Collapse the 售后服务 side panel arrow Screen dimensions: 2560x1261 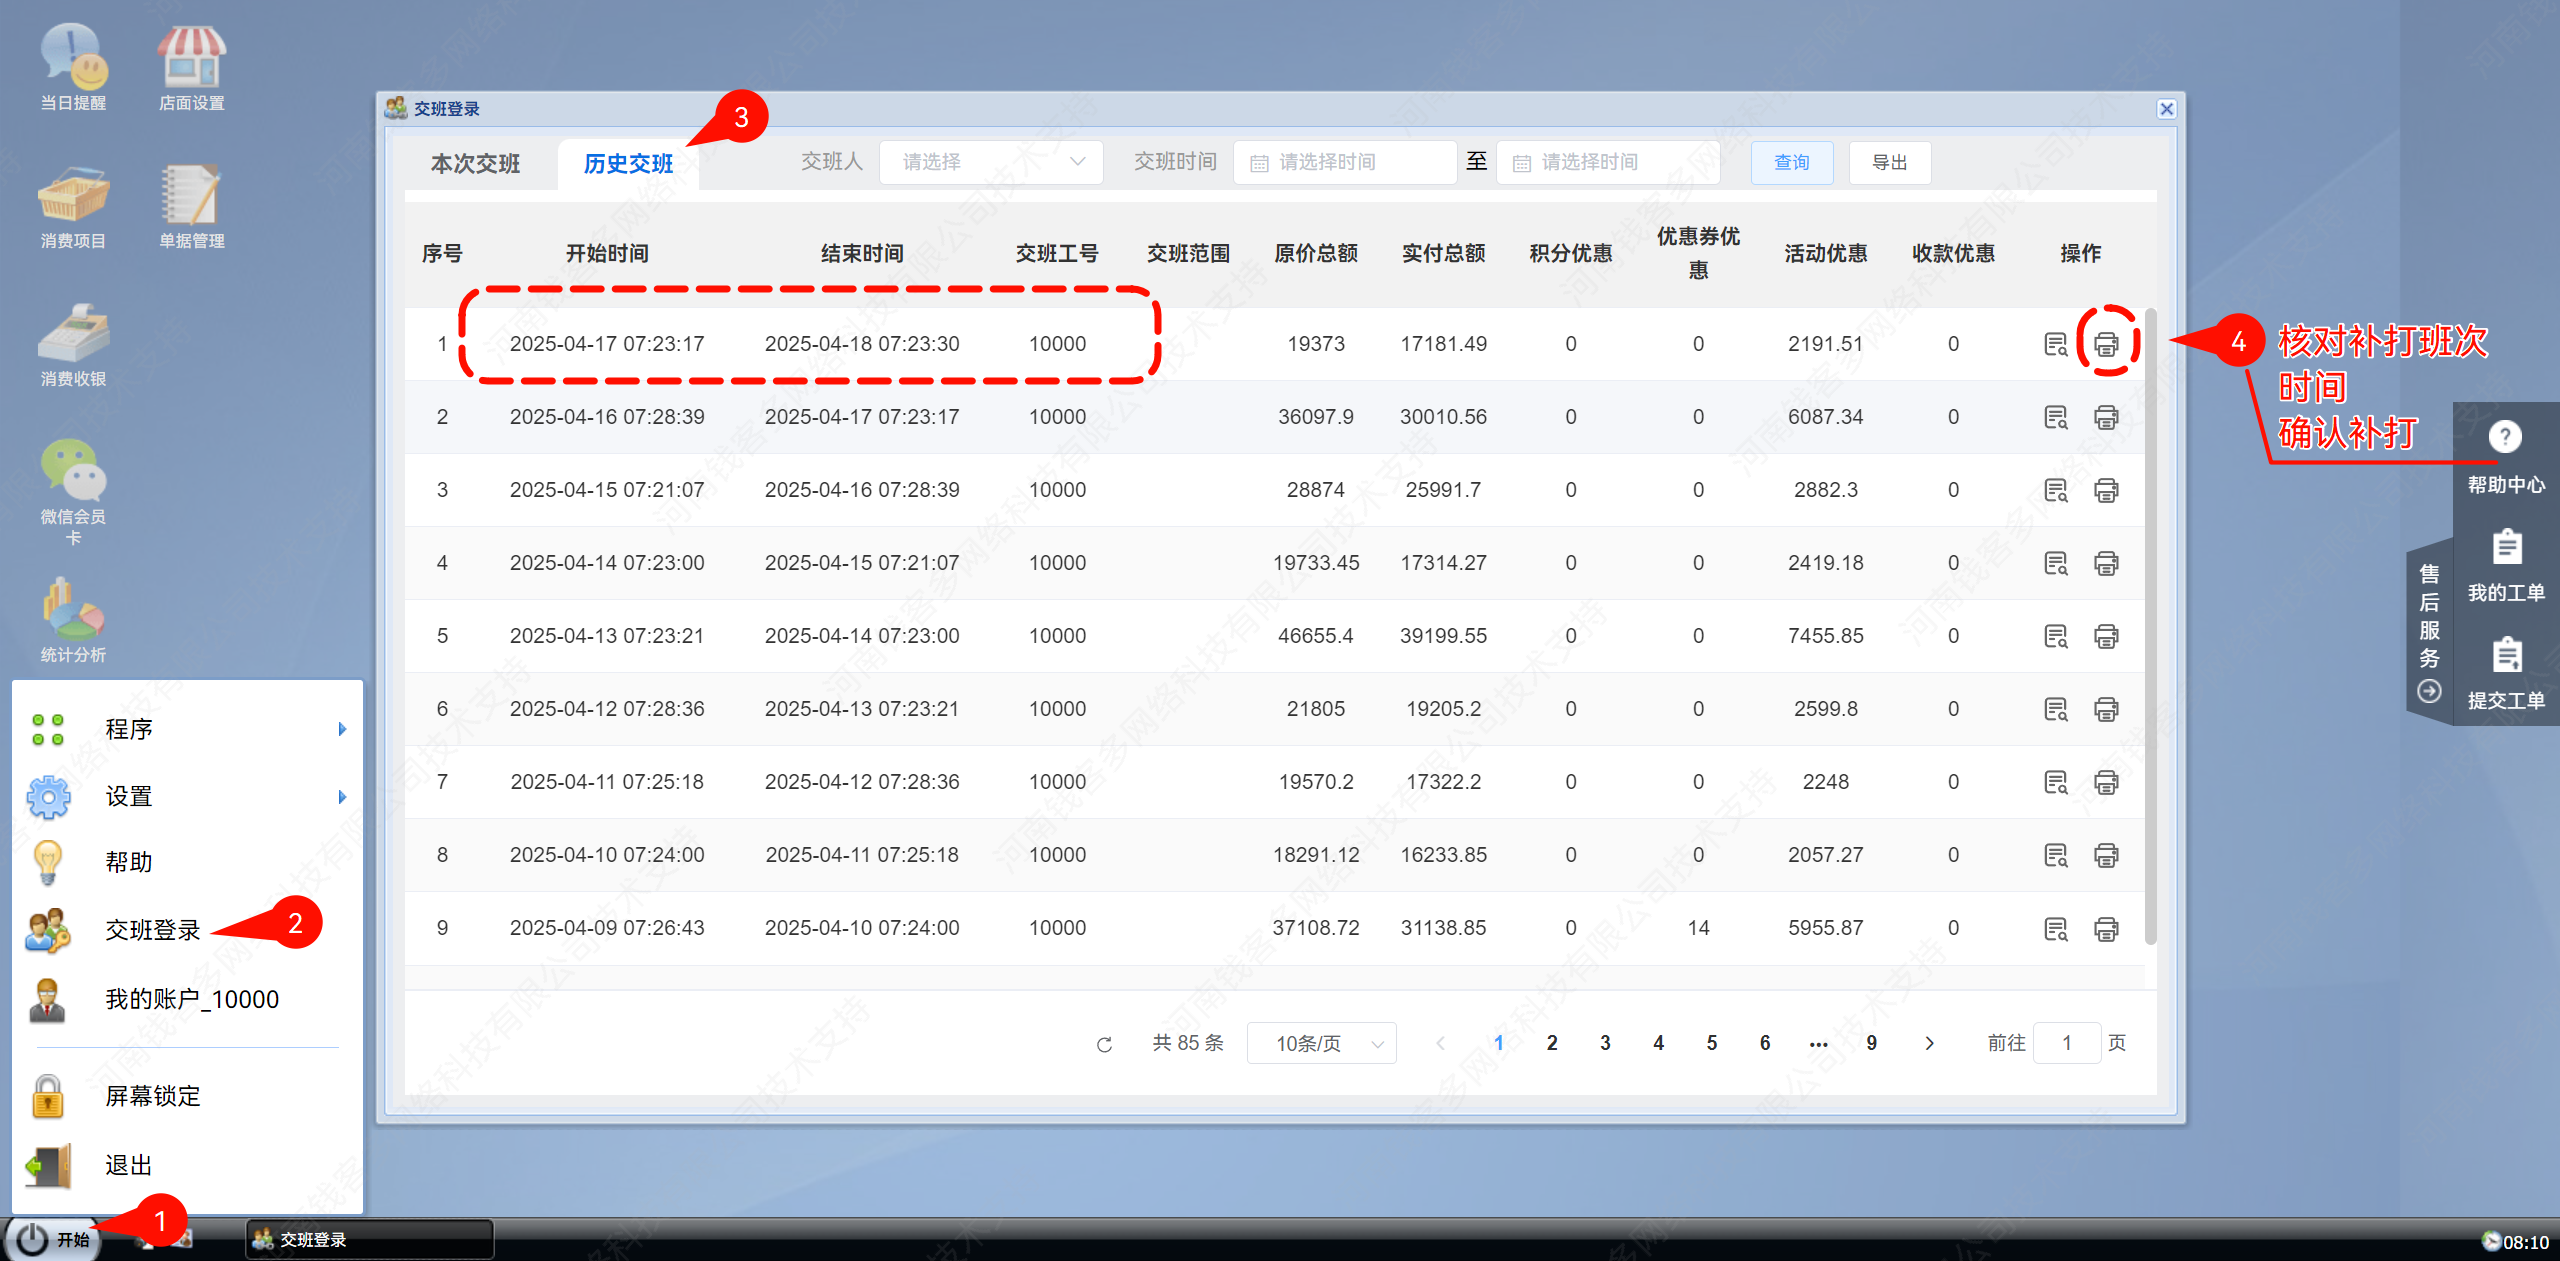(2429, 691)
